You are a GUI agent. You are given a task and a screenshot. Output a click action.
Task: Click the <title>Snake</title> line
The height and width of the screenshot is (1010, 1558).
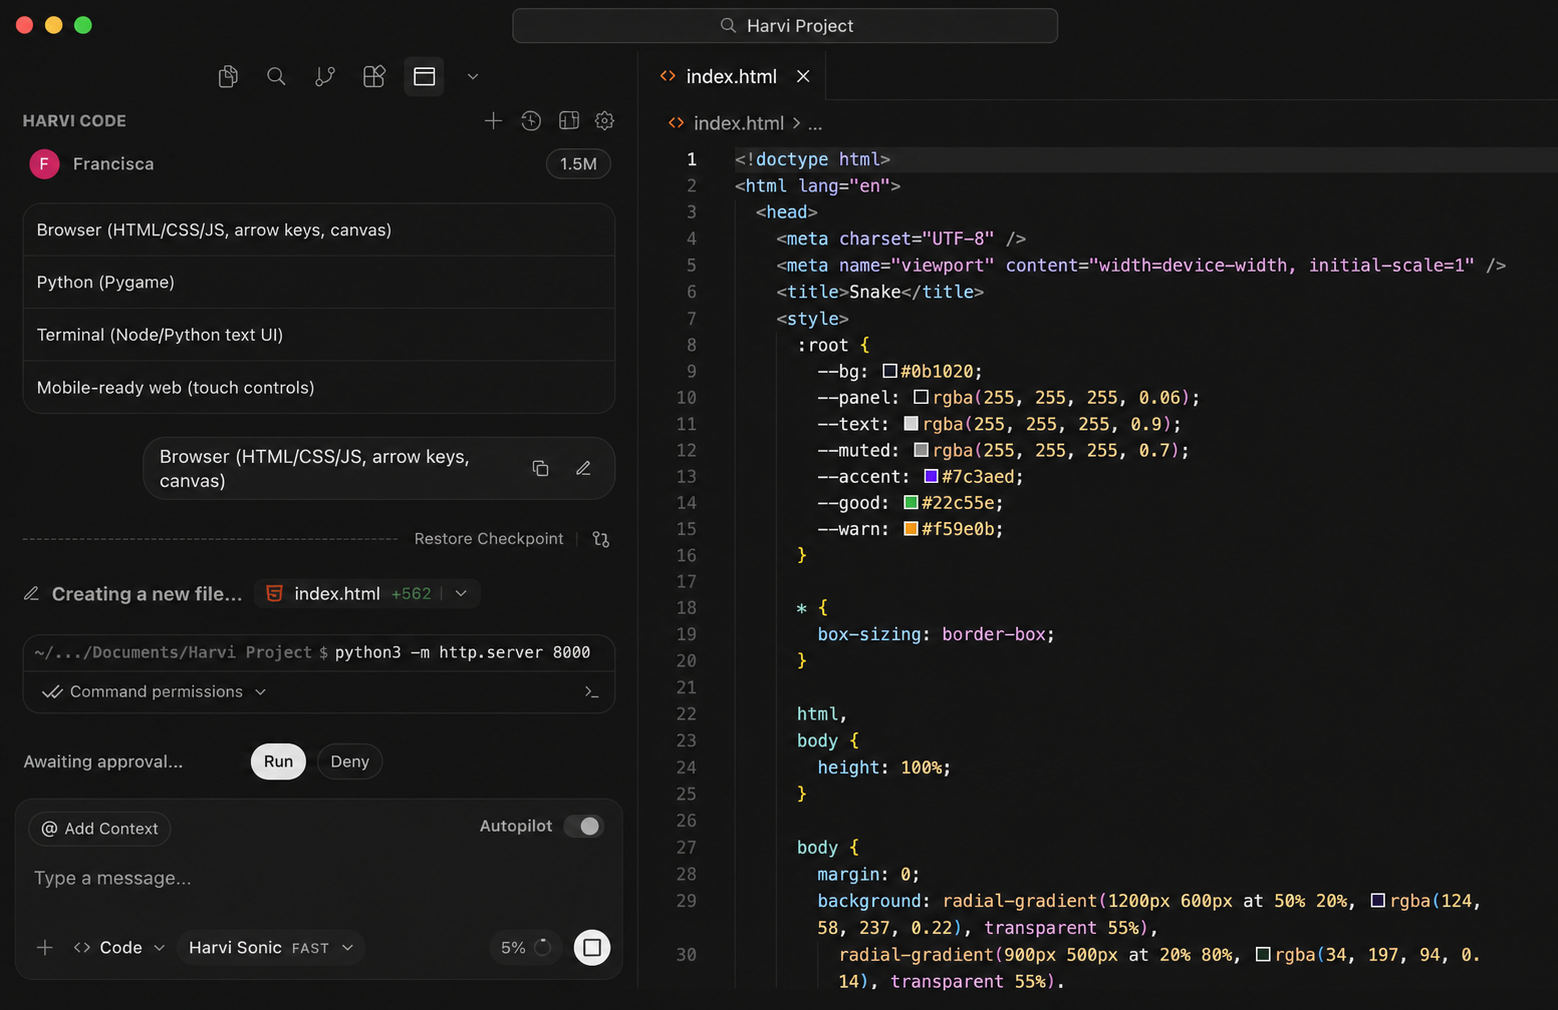pos(880,292)
